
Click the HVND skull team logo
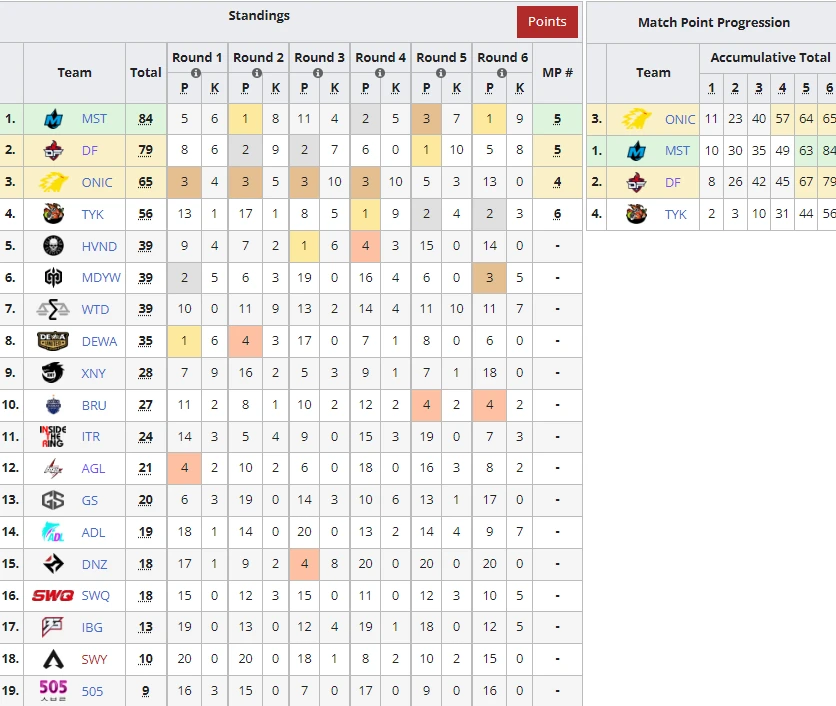click(x=53, y=246)
